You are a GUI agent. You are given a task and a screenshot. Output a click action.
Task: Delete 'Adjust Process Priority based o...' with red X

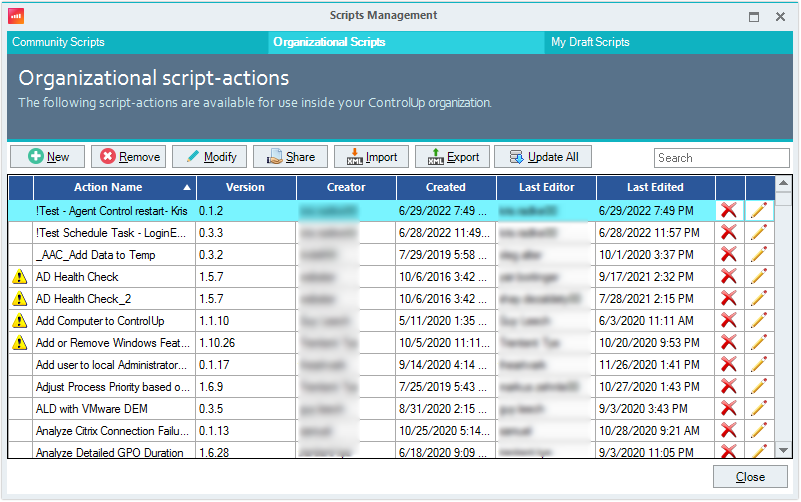[x=729, y=386]
